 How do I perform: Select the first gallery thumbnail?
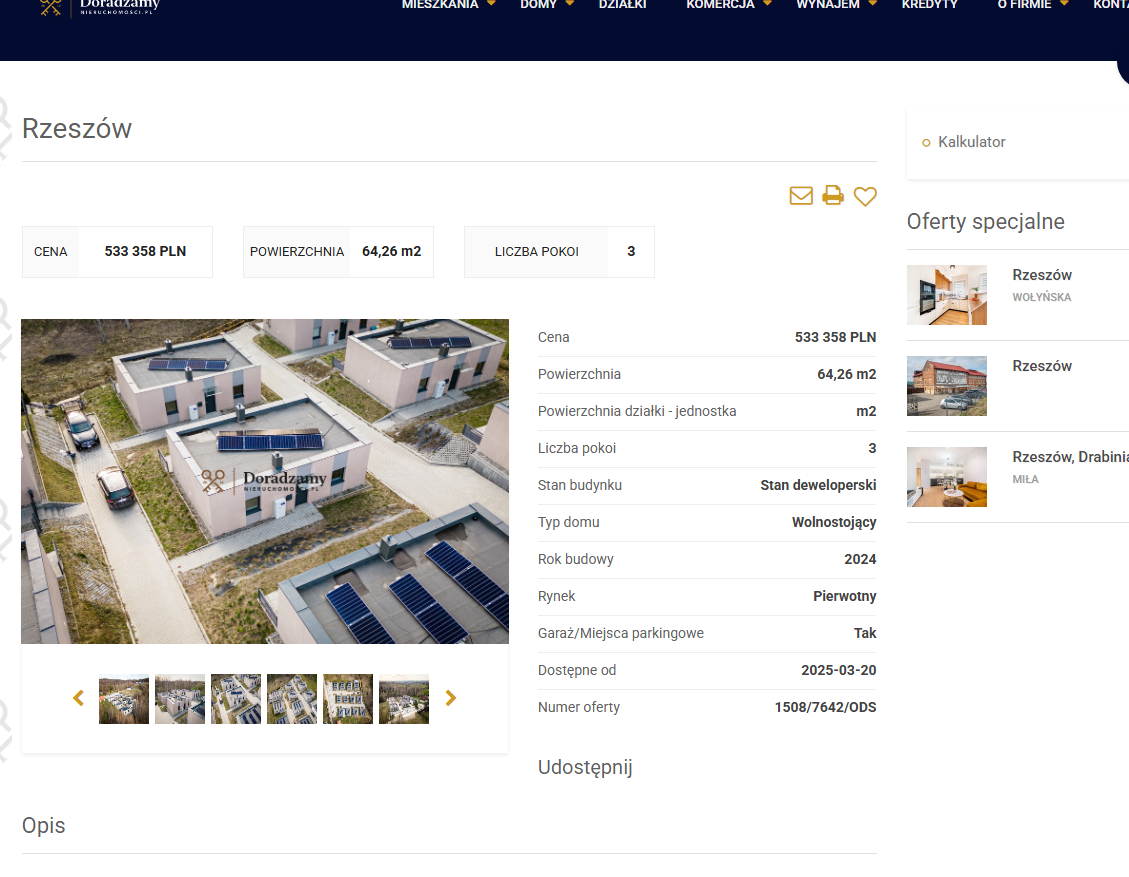(x=124, y=699)
